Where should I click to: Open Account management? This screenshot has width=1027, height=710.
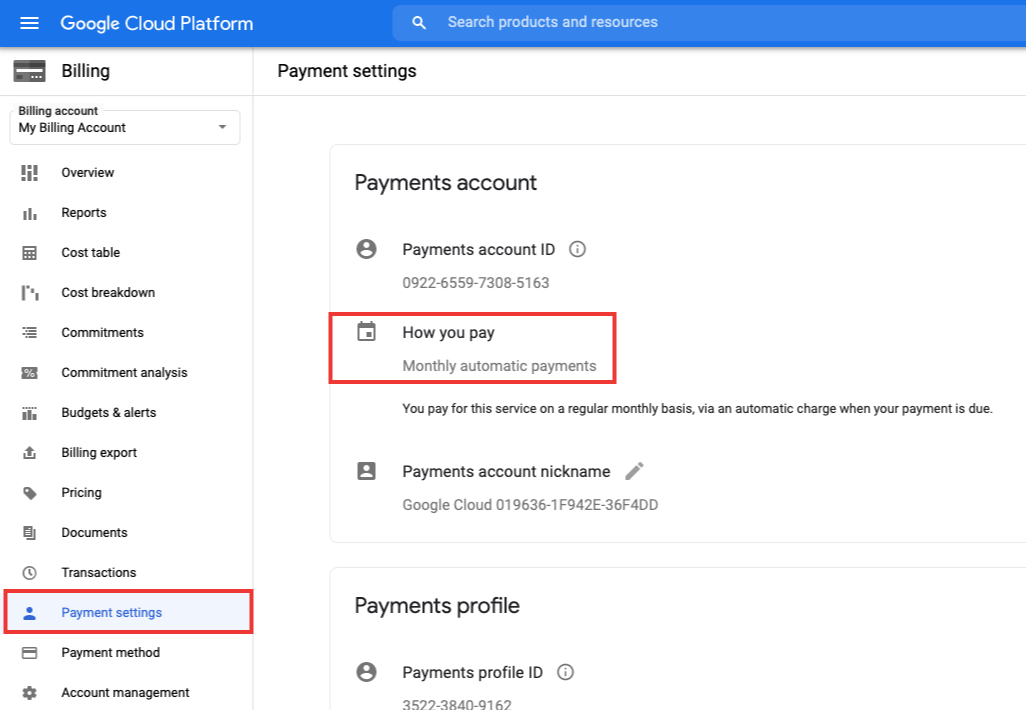pyautogui.click(x=125, y=692)
